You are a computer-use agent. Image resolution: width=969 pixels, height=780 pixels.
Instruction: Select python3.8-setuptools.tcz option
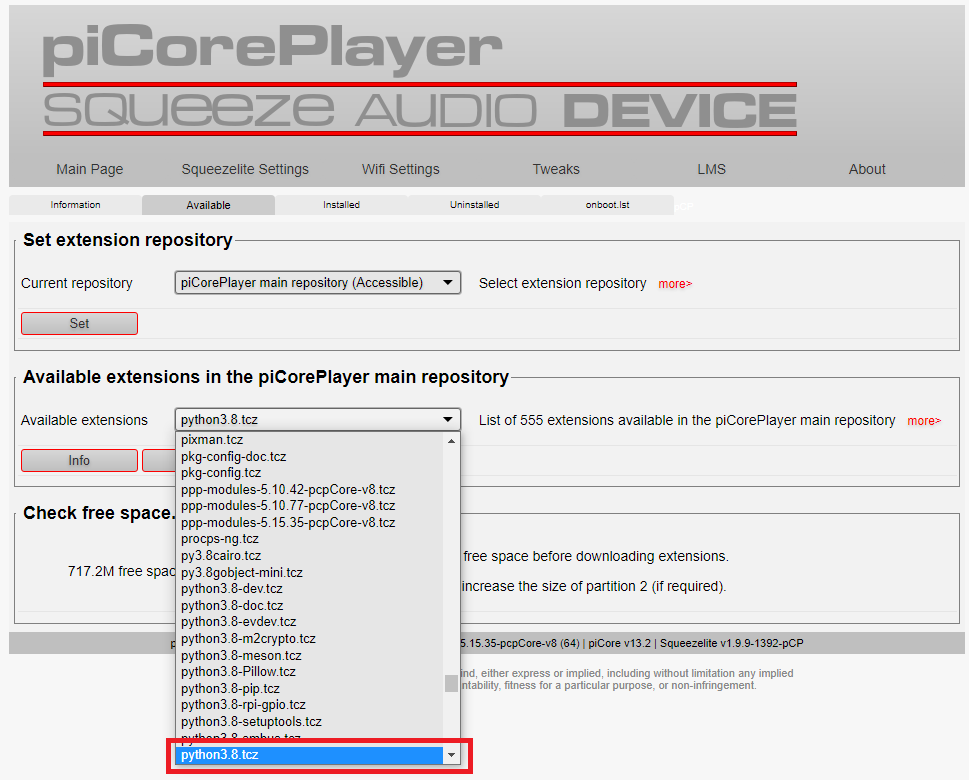point(310,721)
